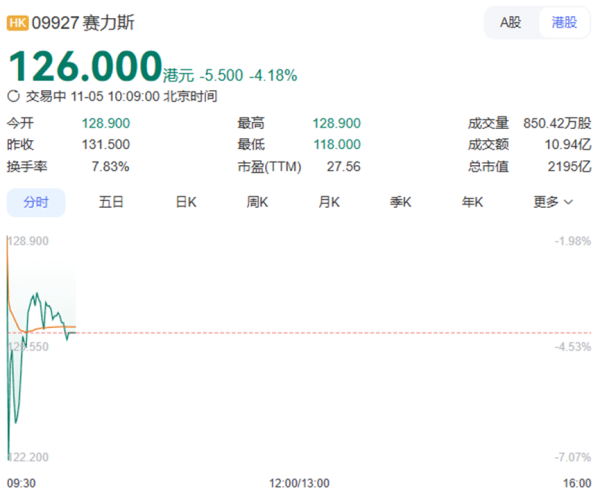Open the 周K chart tab
This screenshot has height=495, width=600.
258,202
